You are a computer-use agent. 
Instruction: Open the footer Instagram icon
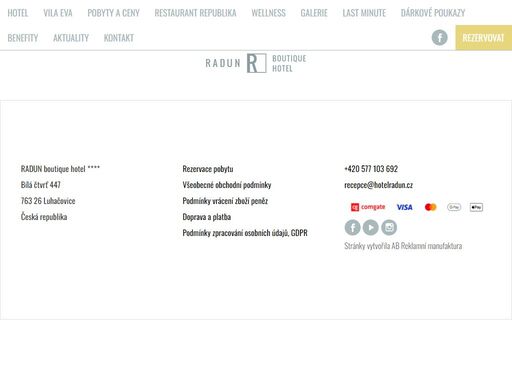[x=389, y=228]
